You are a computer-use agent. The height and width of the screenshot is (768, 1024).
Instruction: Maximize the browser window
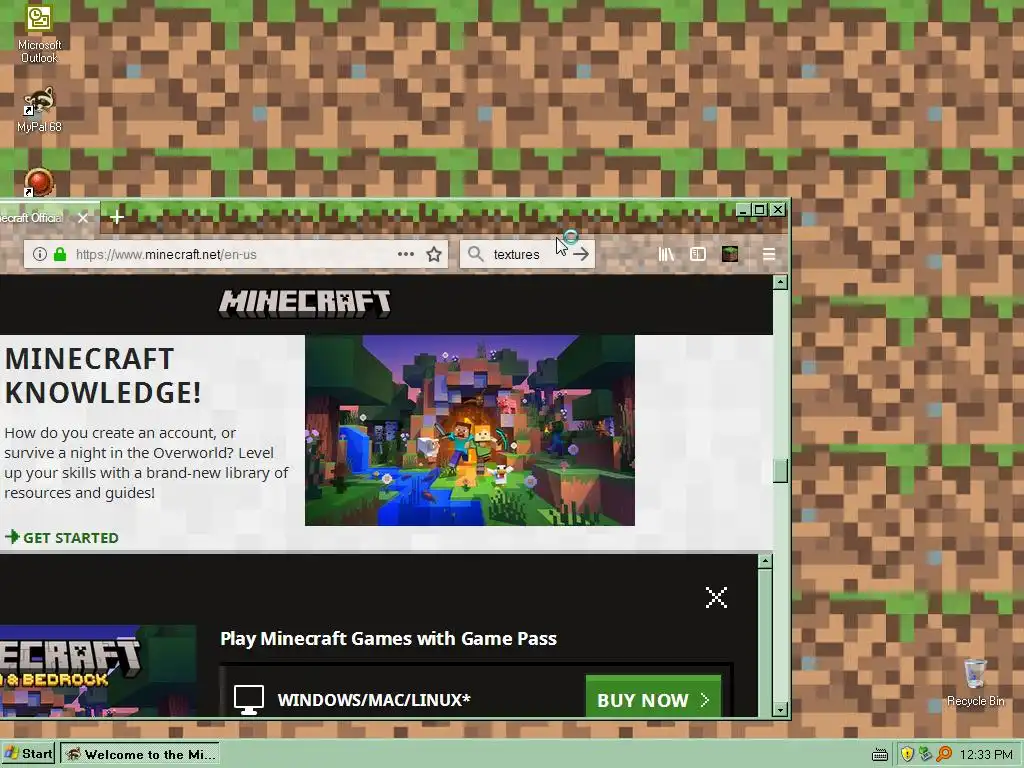(x=760, y=210)
